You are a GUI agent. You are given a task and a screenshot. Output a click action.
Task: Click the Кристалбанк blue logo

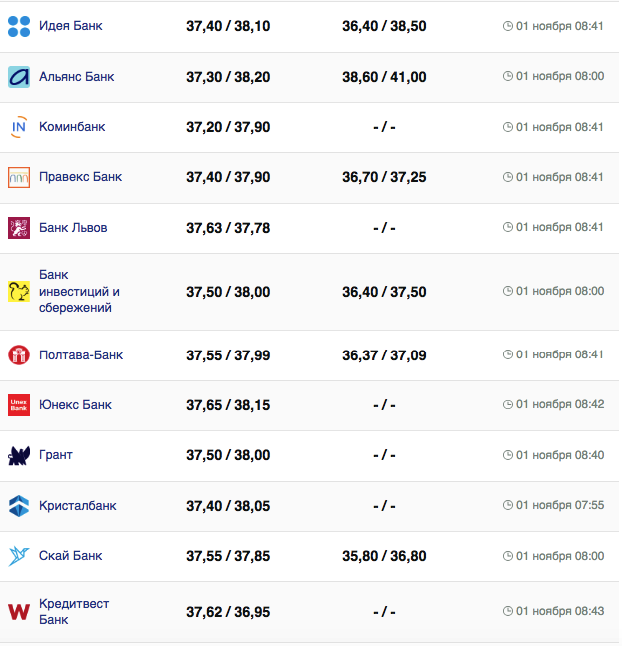click(x=19, y=506)
